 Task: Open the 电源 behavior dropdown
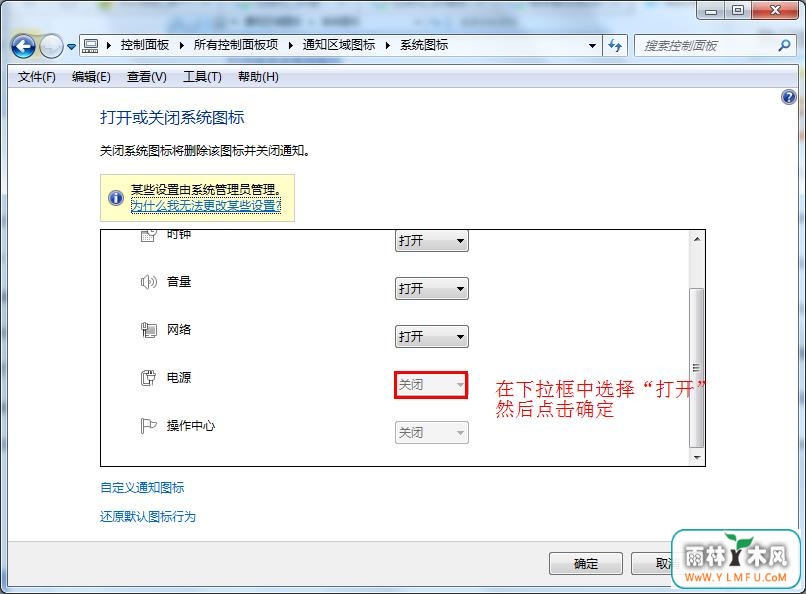coord(431,385)
